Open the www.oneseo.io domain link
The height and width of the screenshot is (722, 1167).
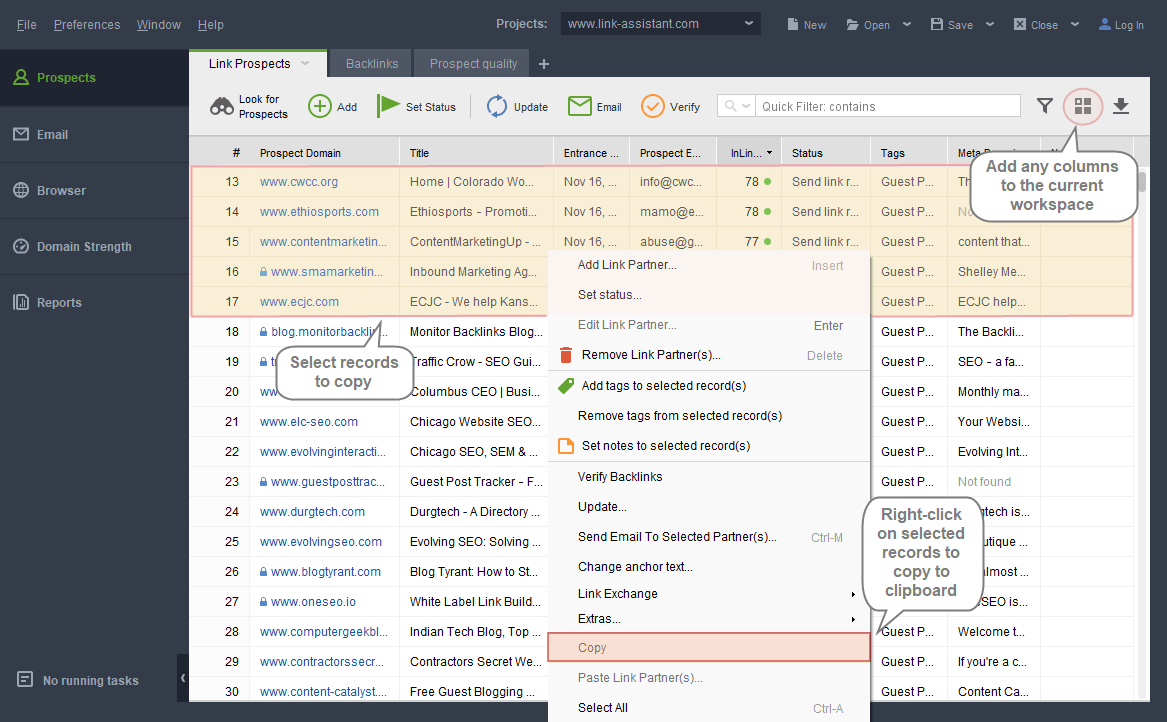click(x=313, y=602)
